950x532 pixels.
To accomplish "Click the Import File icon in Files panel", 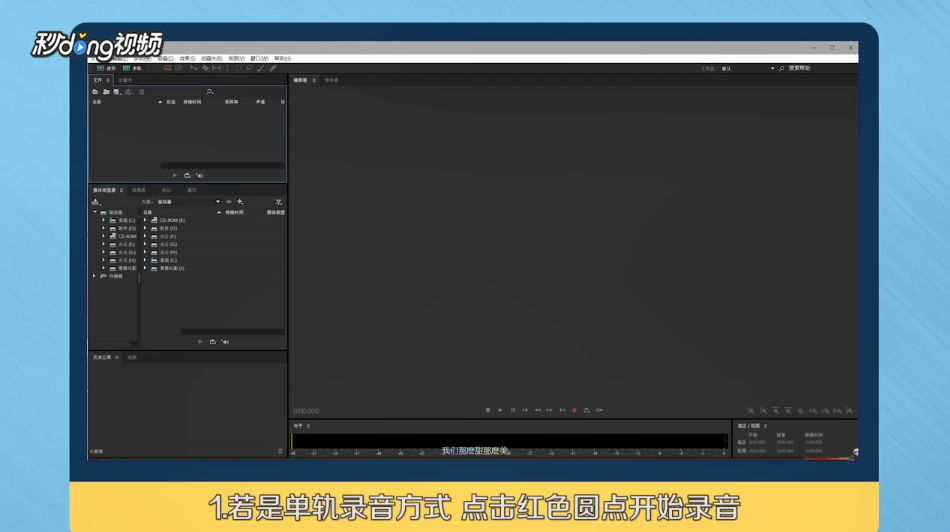I will pos(106,92).
